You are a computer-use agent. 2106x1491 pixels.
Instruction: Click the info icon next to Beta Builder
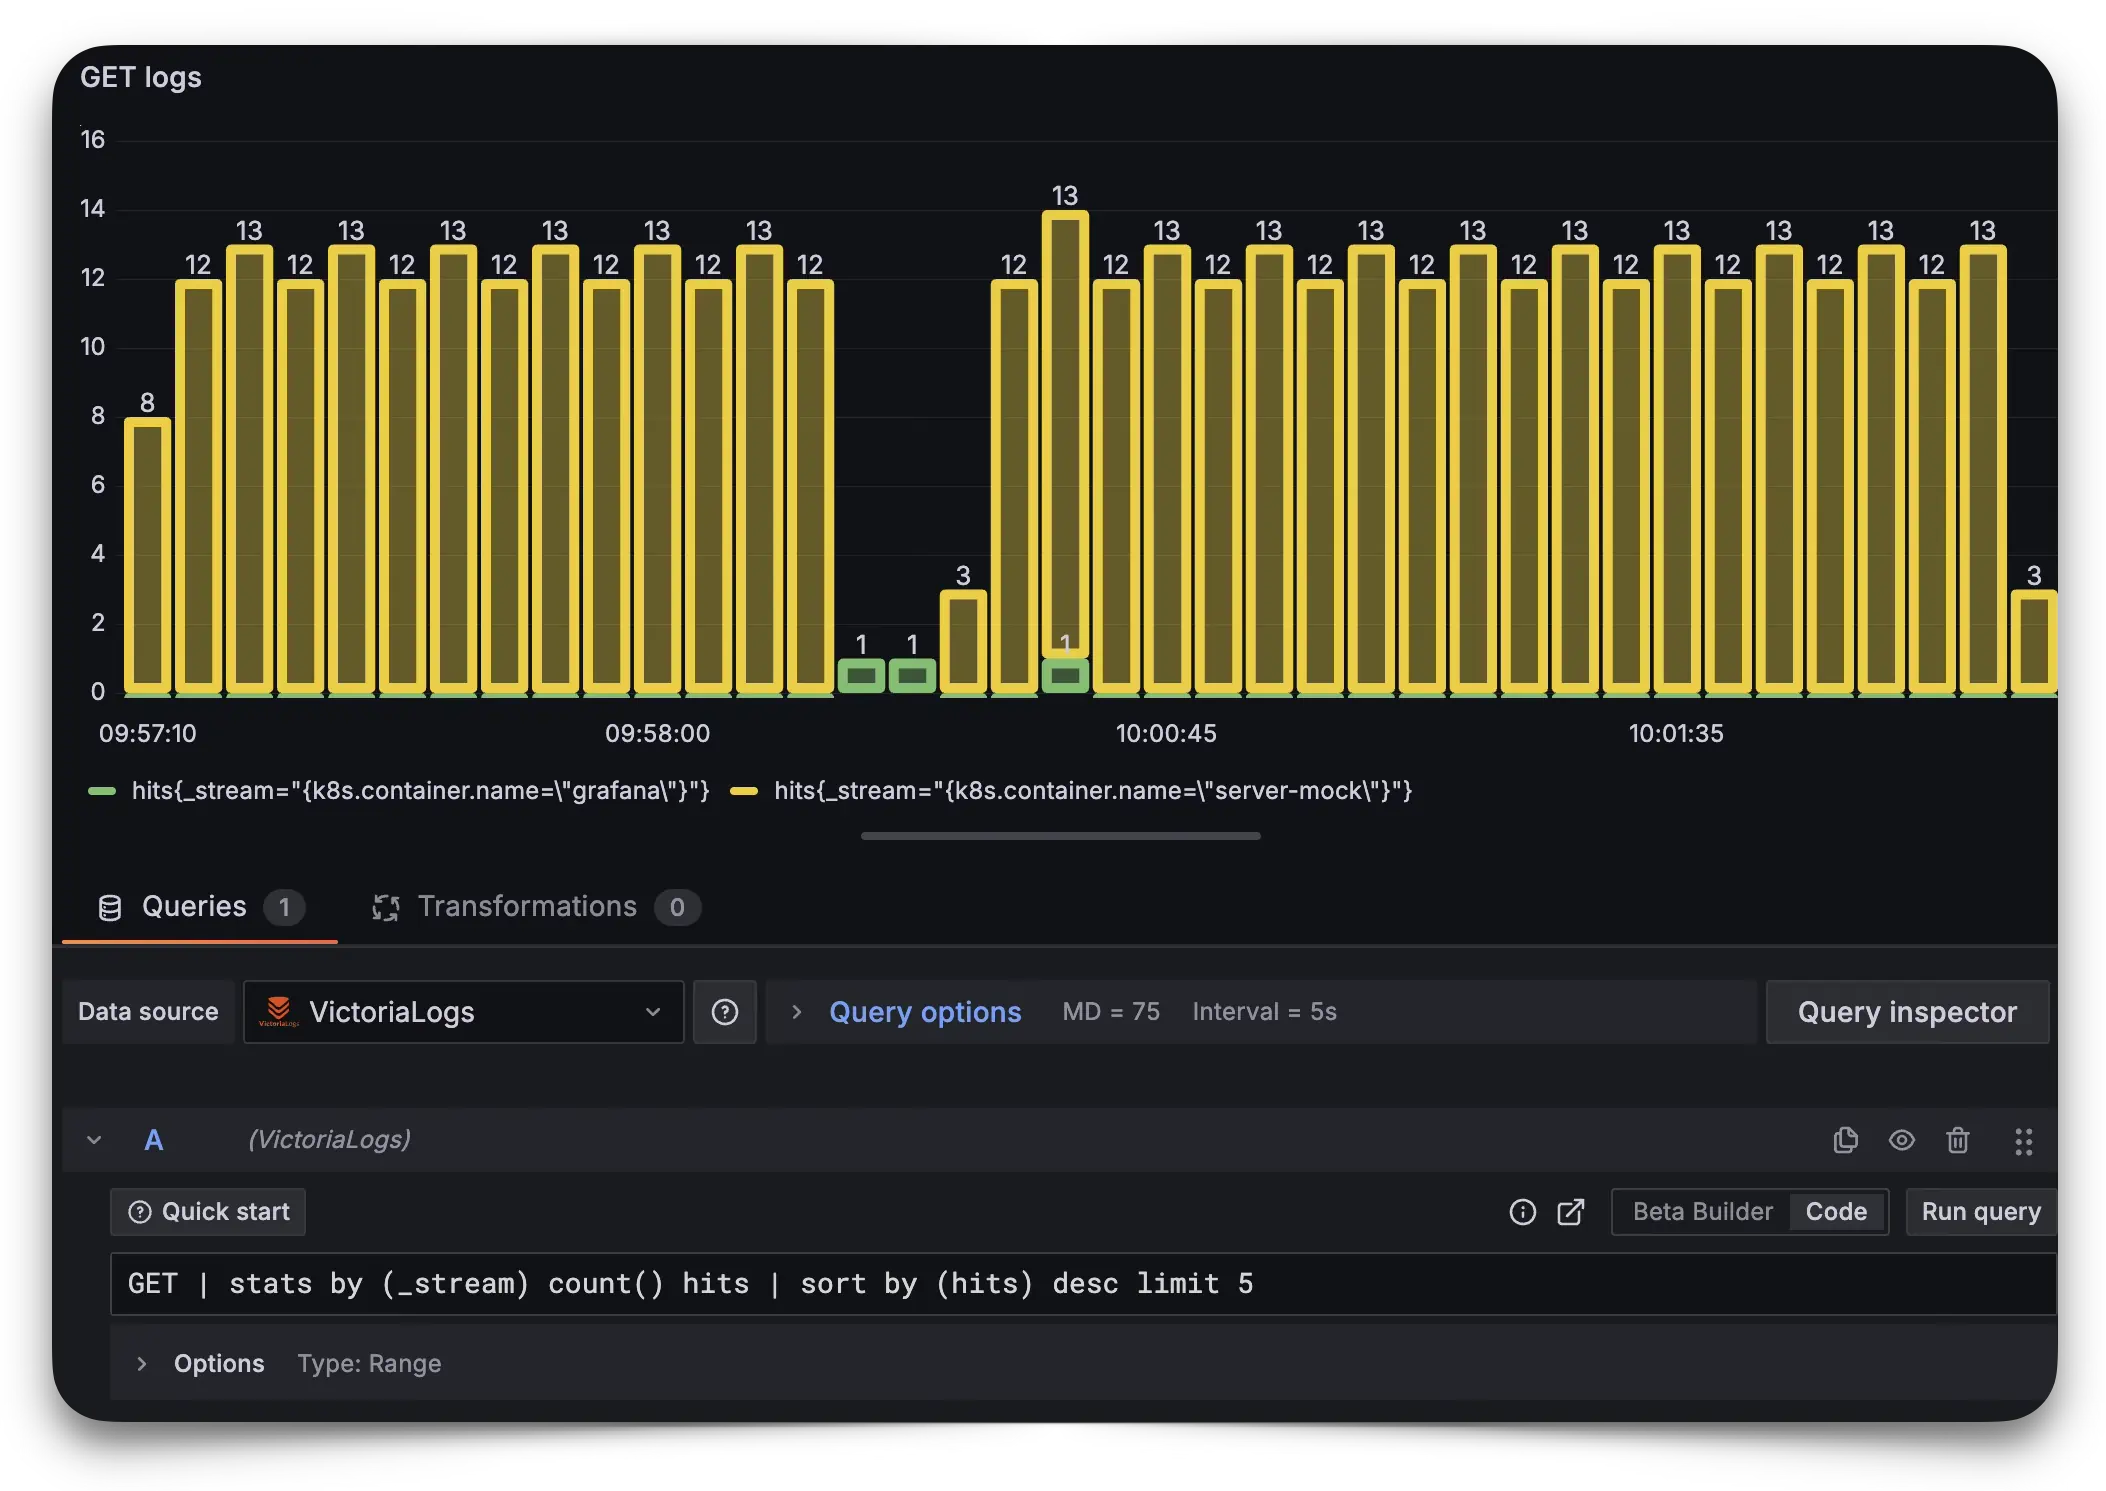[x=1522, y=1212]
